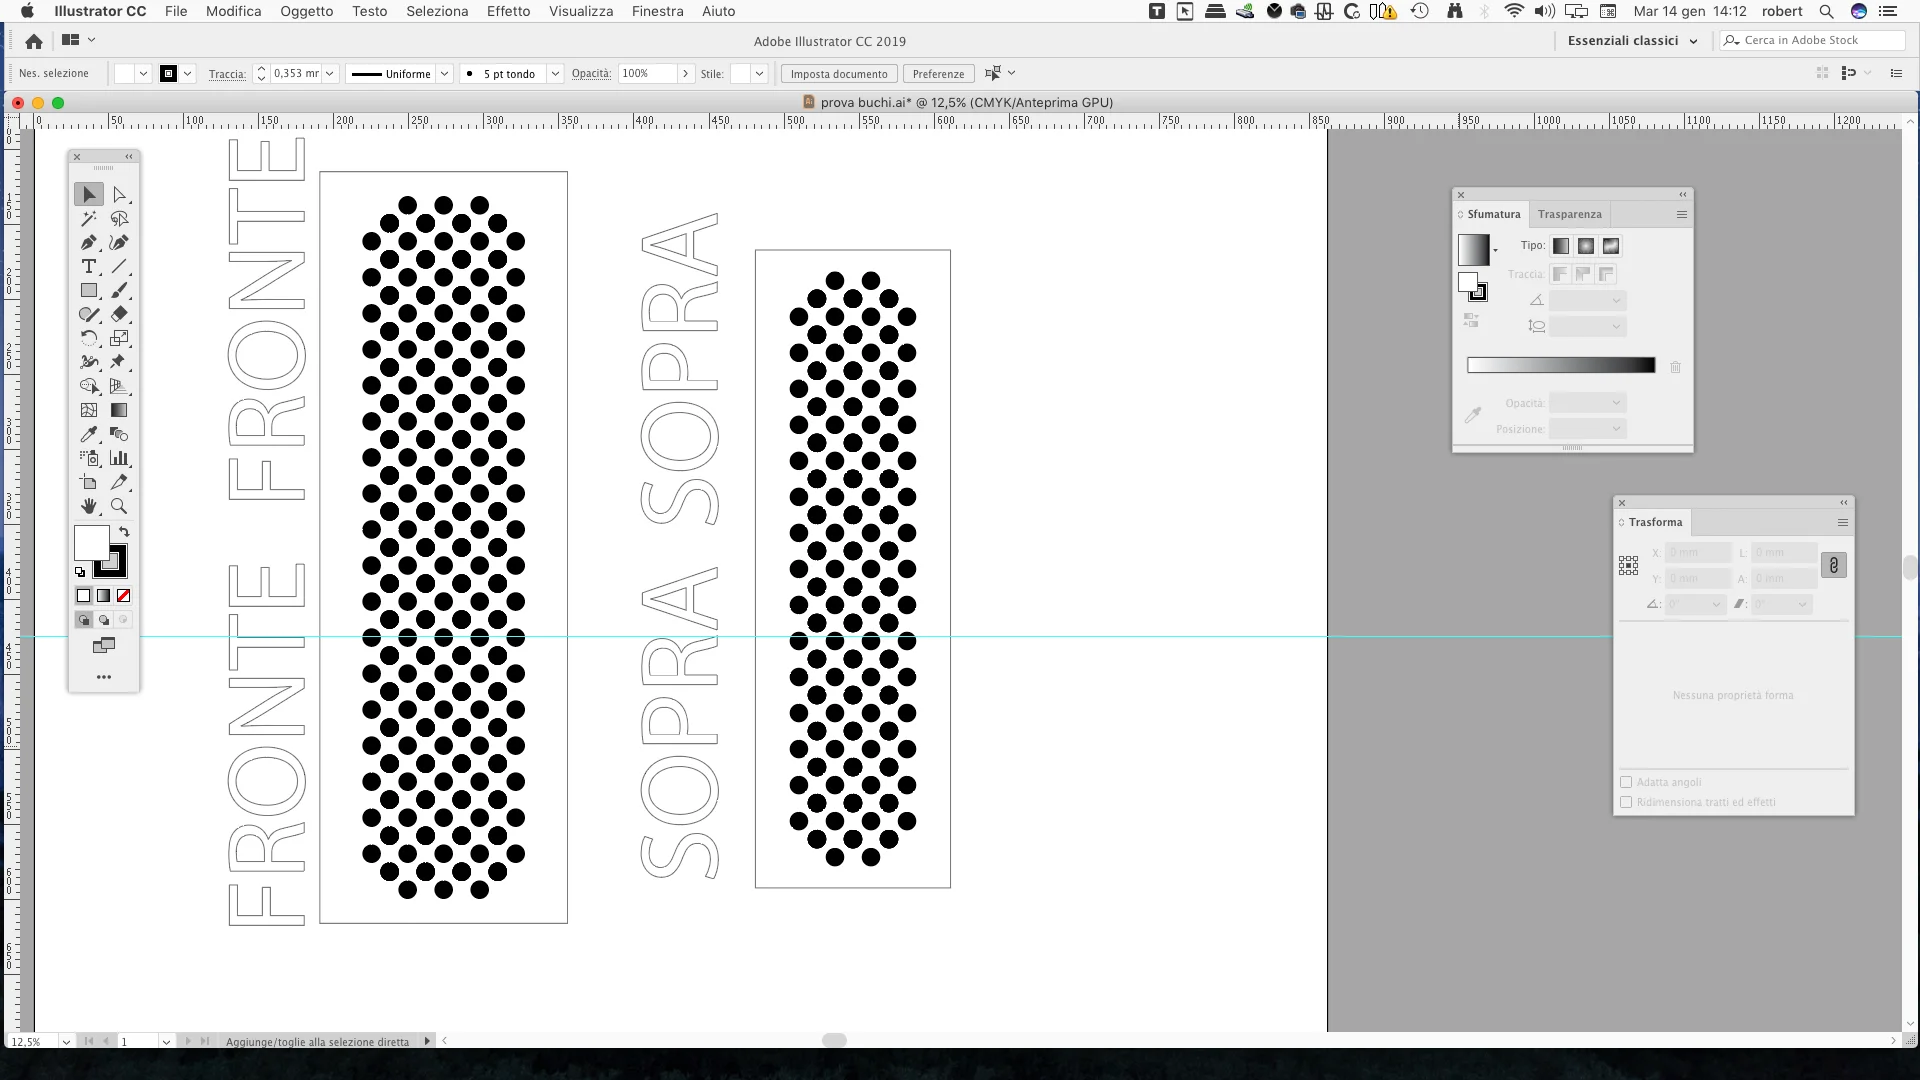The image size is (1920, 1080).
Task: Open the Effetto menu
Action: coord(508,11)
